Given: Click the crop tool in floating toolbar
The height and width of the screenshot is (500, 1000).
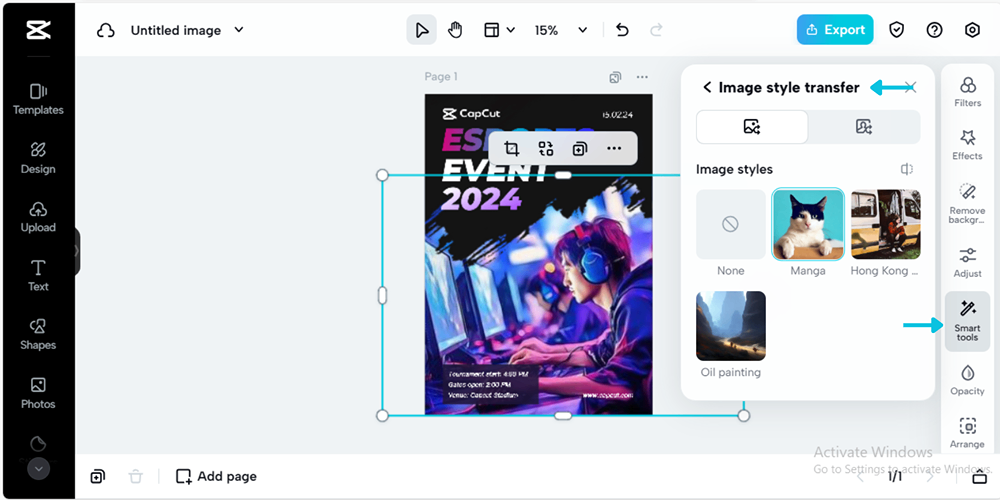Looking at the screenshot, I should click(511, 149).
